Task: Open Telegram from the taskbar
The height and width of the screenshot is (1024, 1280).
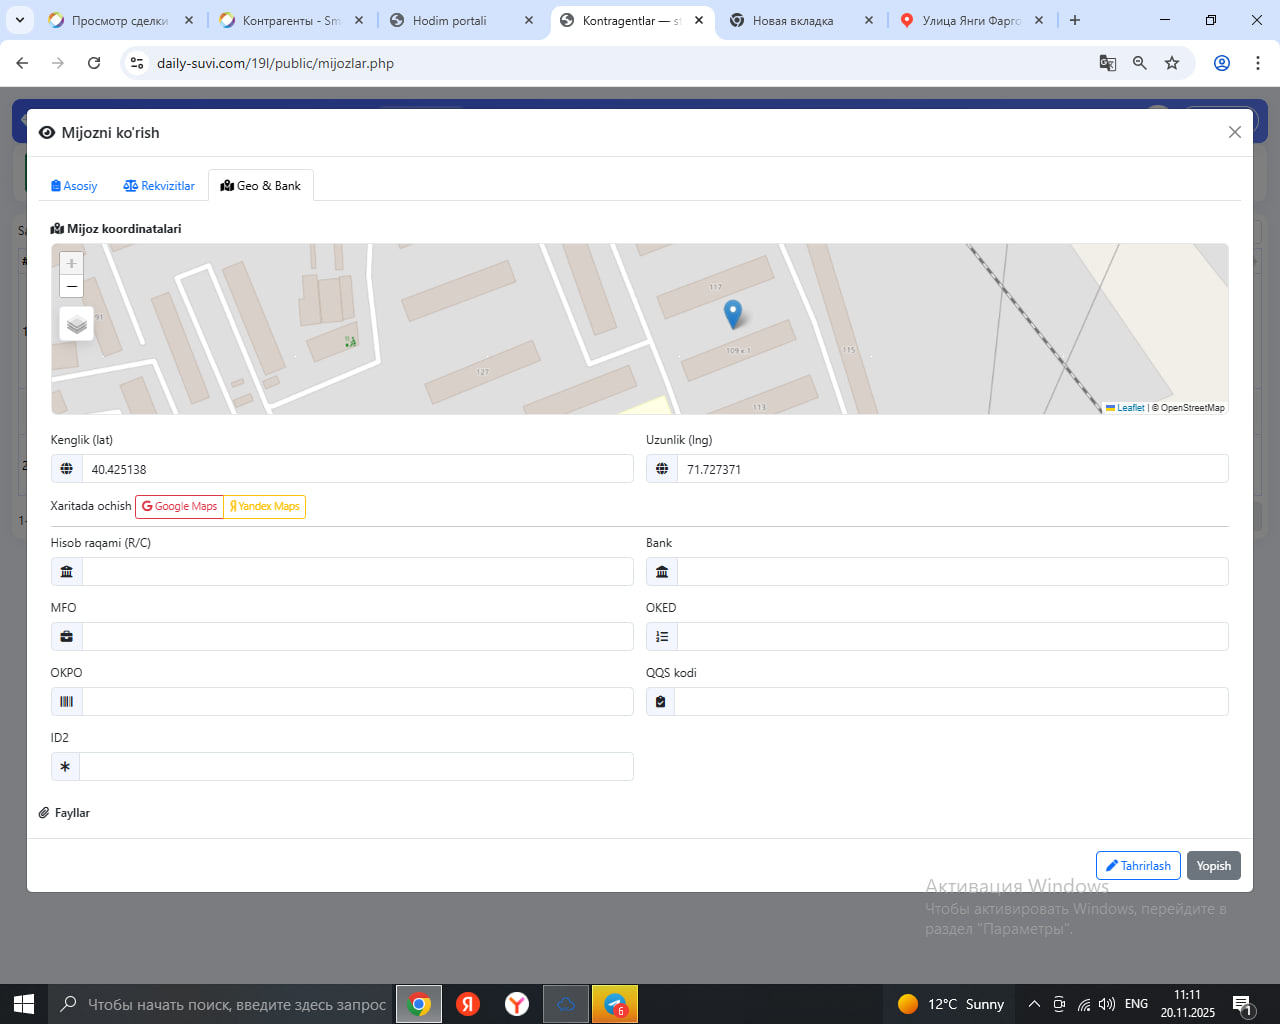Action: [x=615, y=1004]
